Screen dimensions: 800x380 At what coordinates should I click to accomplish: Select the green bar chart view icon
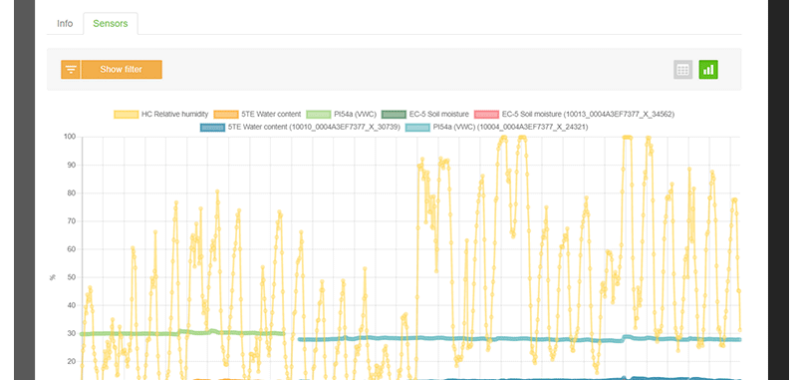[708, 69]
